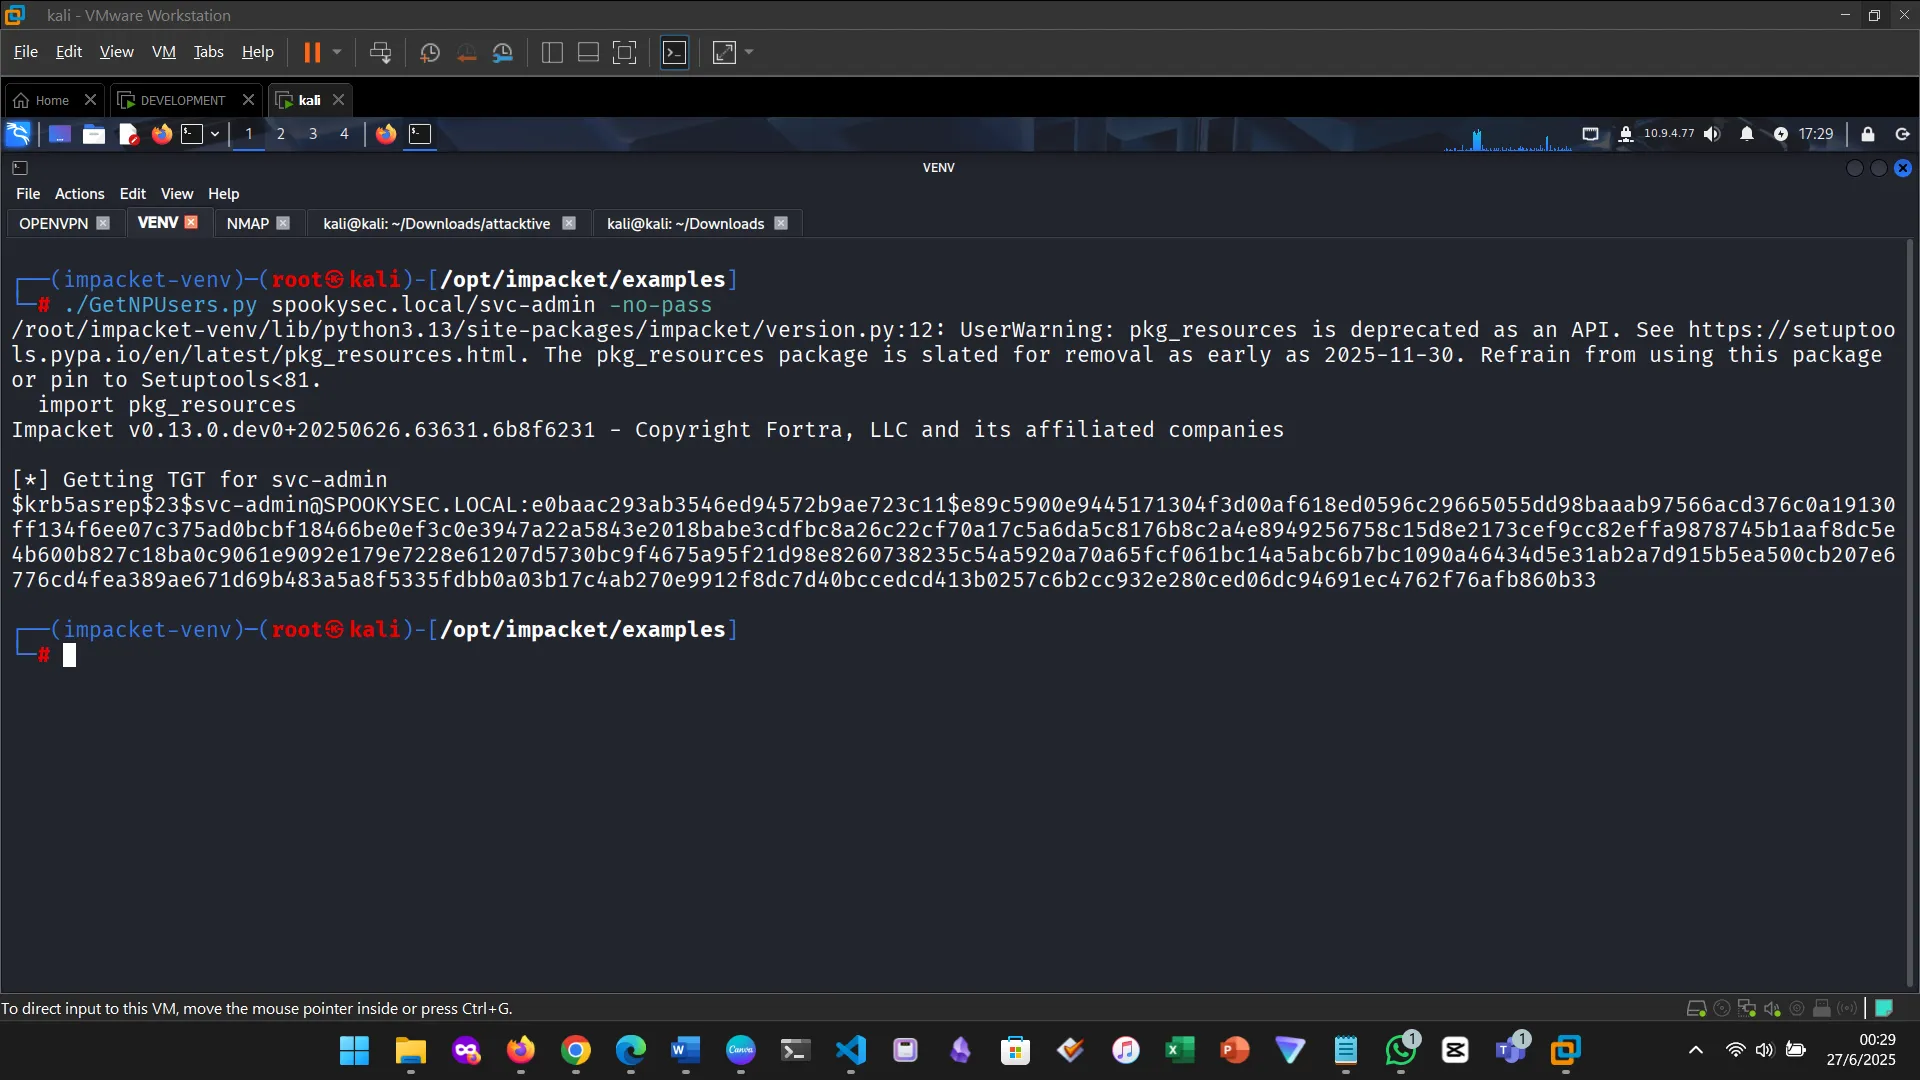Switch to the NMAP terminal tab
1920x1080 pixels.
[x=247, y=223]
